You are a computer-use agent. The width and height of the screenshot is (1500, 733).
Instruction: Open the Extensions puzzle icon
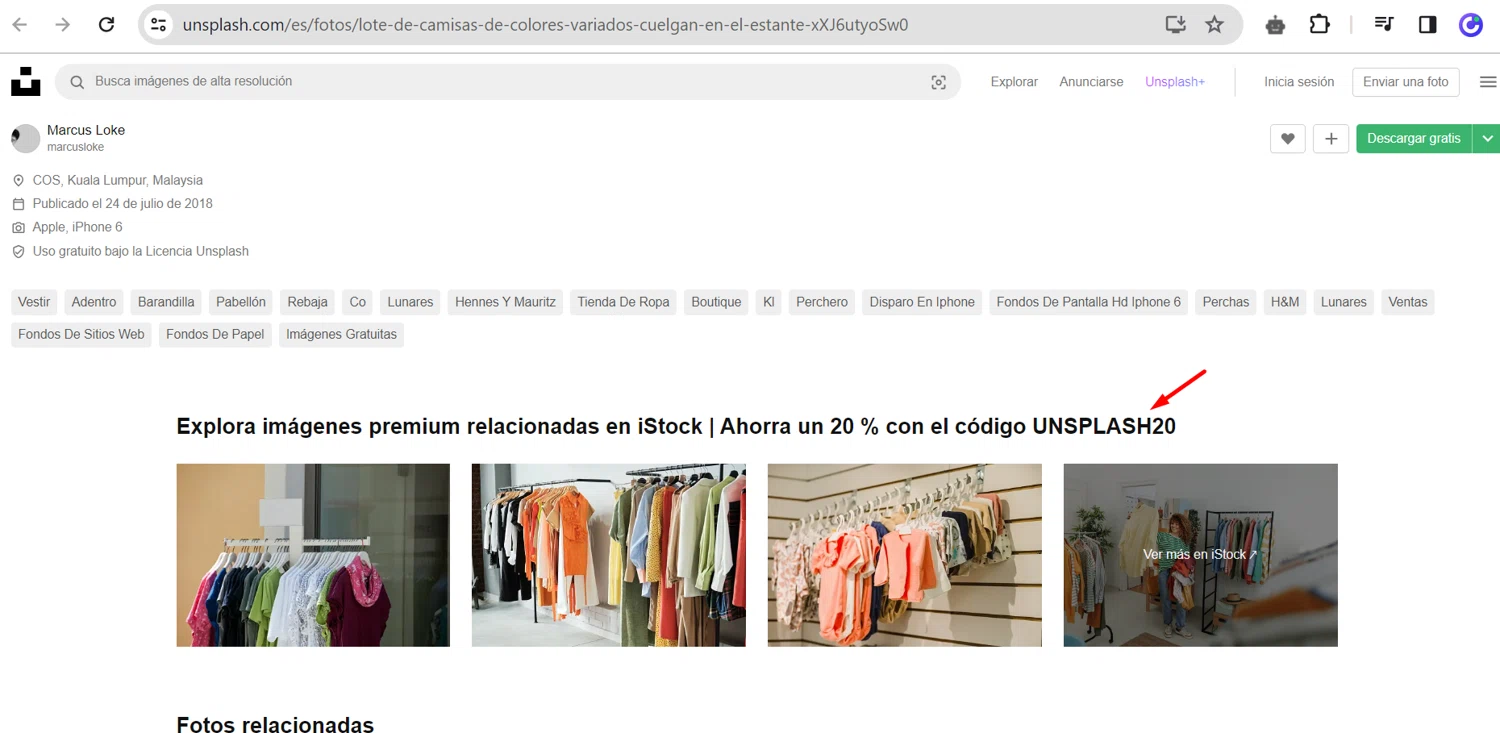tap(1320, 25)
